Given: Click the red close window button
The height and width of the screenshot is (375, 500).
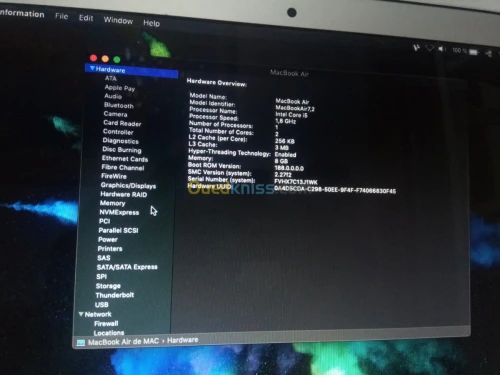Looking at the screenshot, I should pos(94,58).
